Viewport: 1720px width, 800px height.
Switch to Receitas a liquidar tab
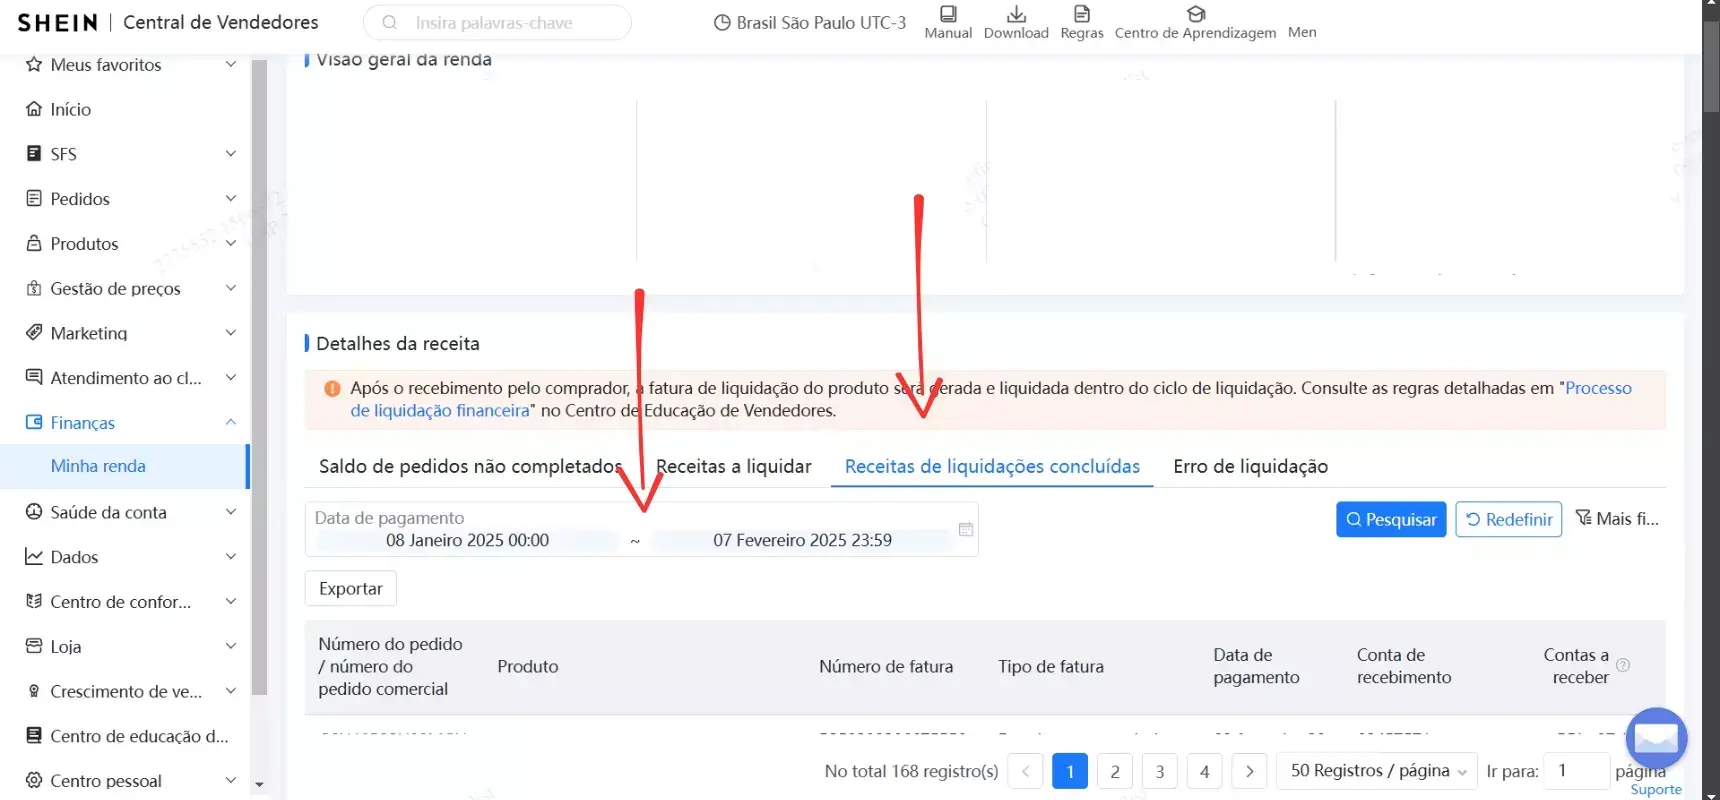[x=733, y=467]
